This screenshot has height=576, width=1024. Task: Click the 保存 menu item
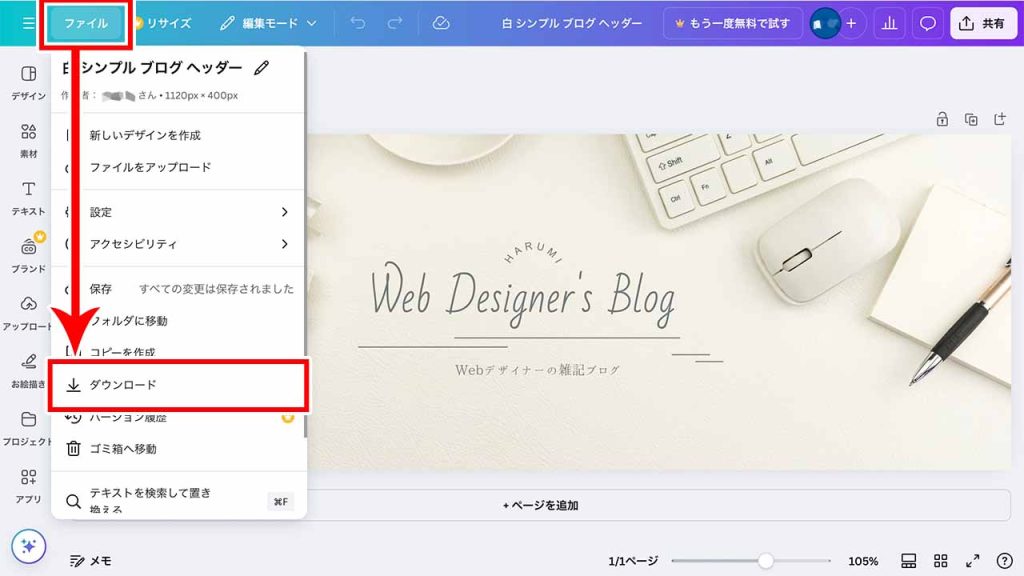pos(178,289)
